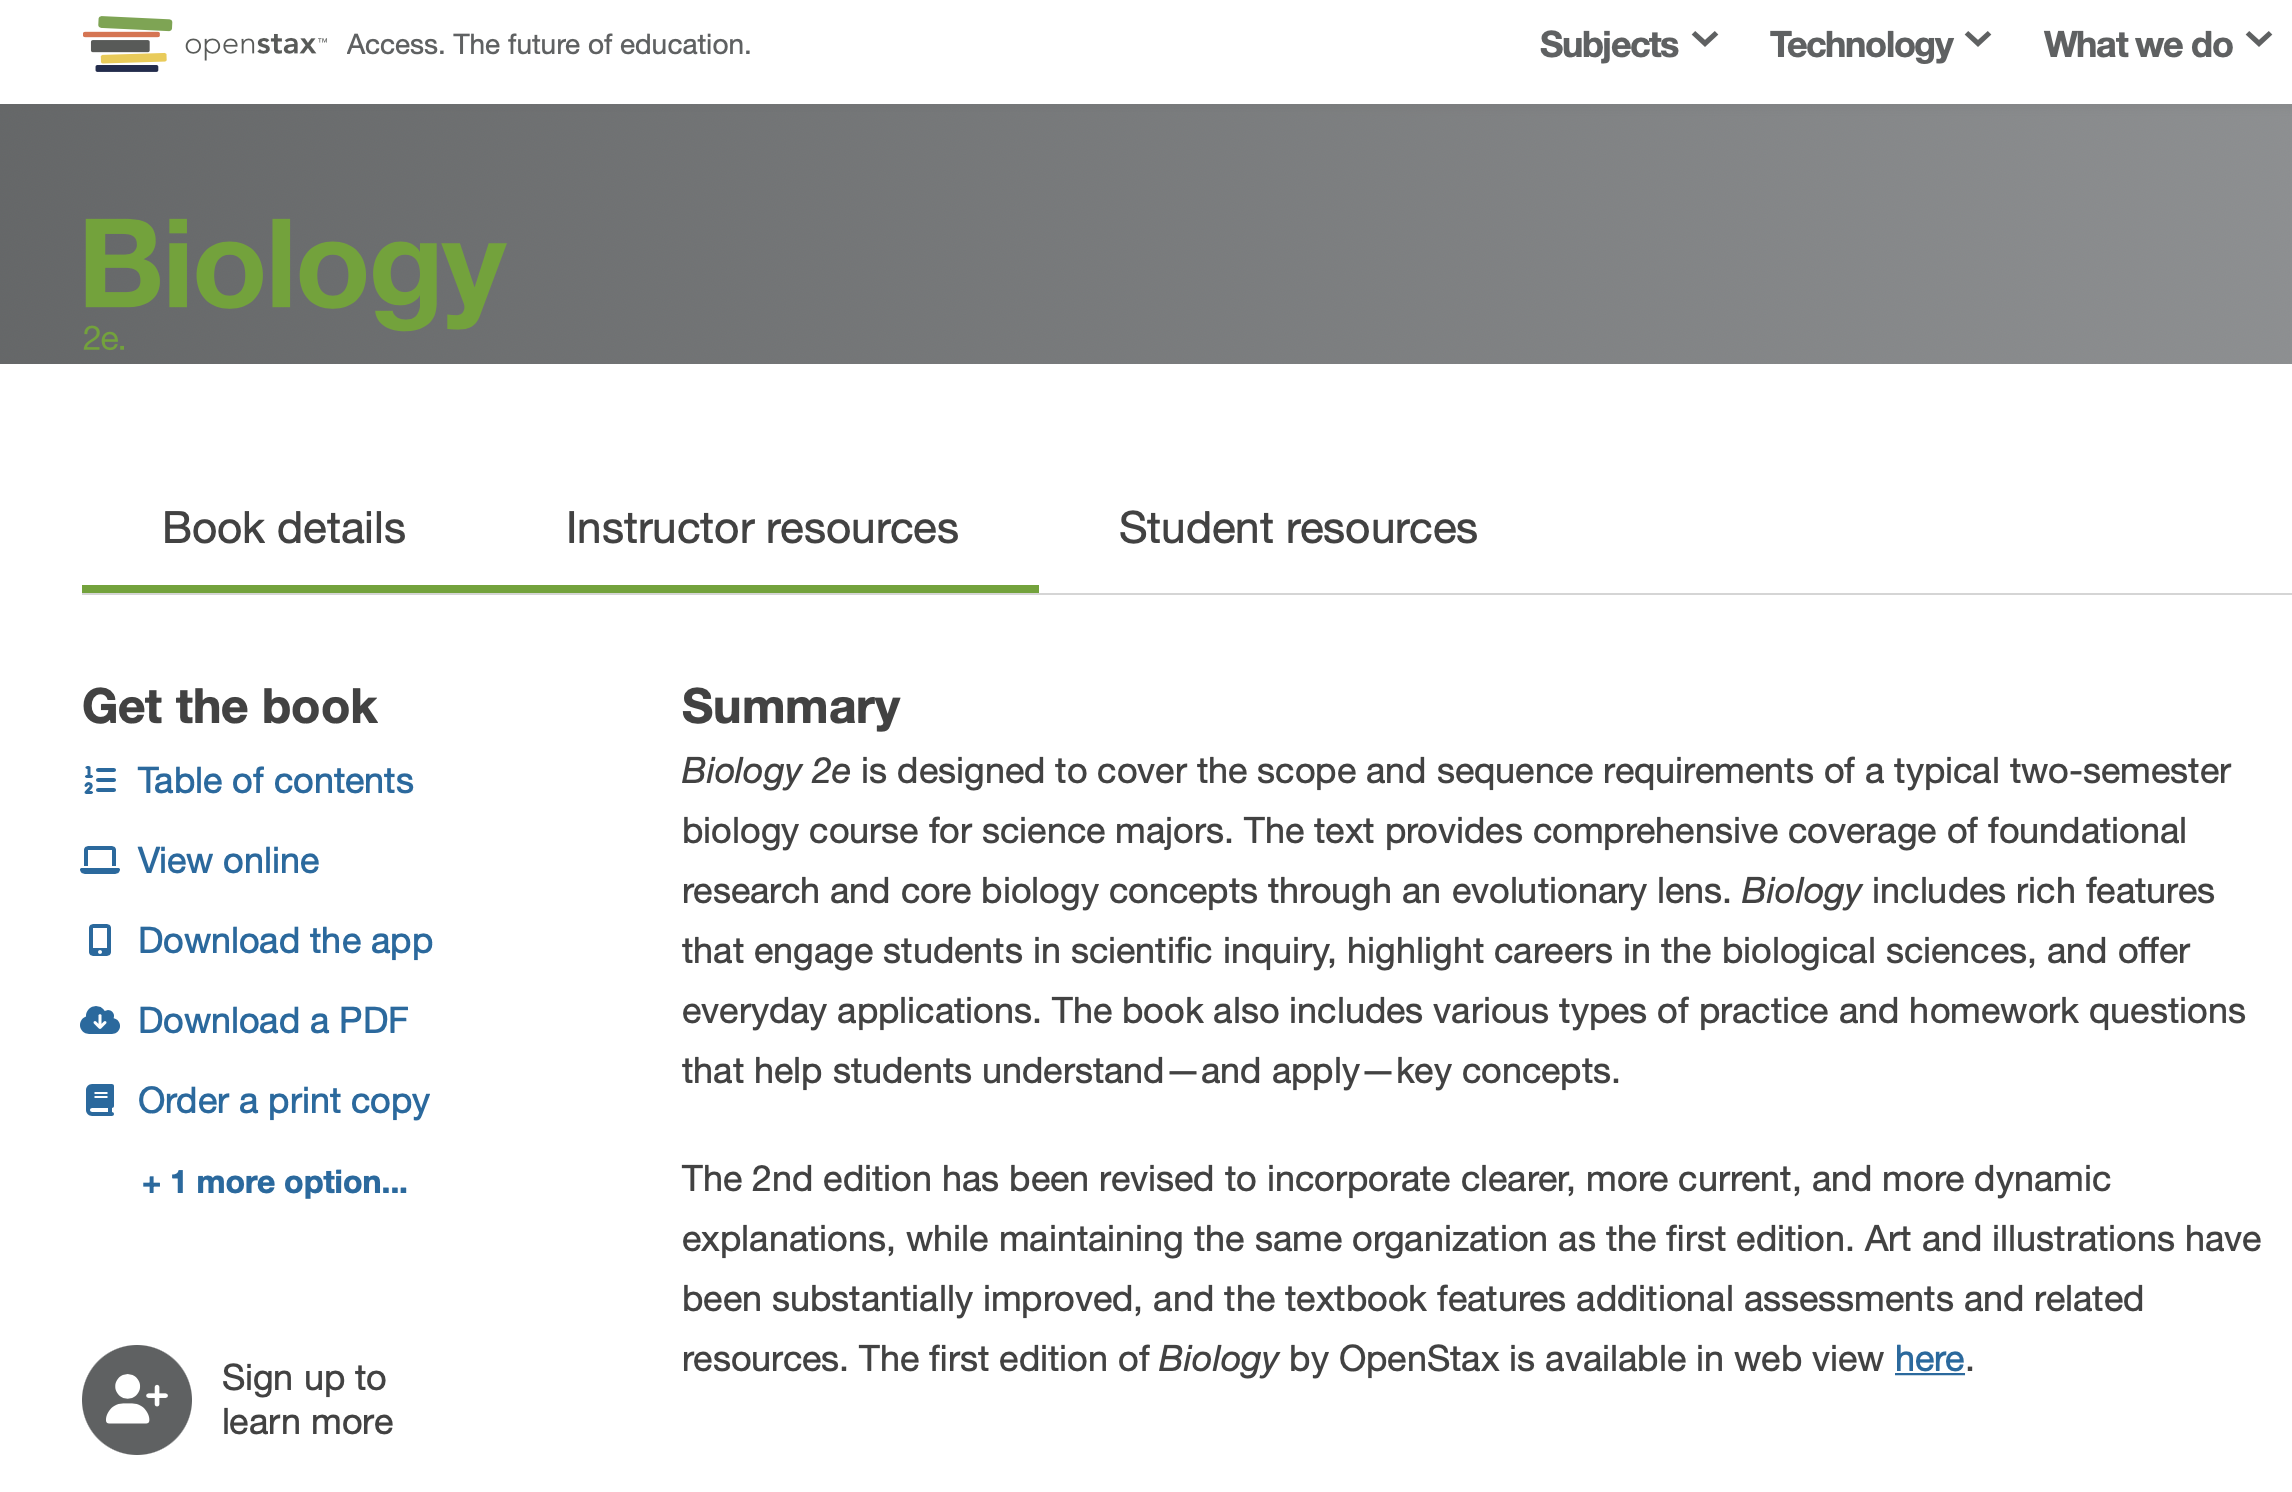Image resolution: width=2292 pixels, height=1492 pixels.
Task: Click the Download a PDF link
Action: click(273, 1020)
